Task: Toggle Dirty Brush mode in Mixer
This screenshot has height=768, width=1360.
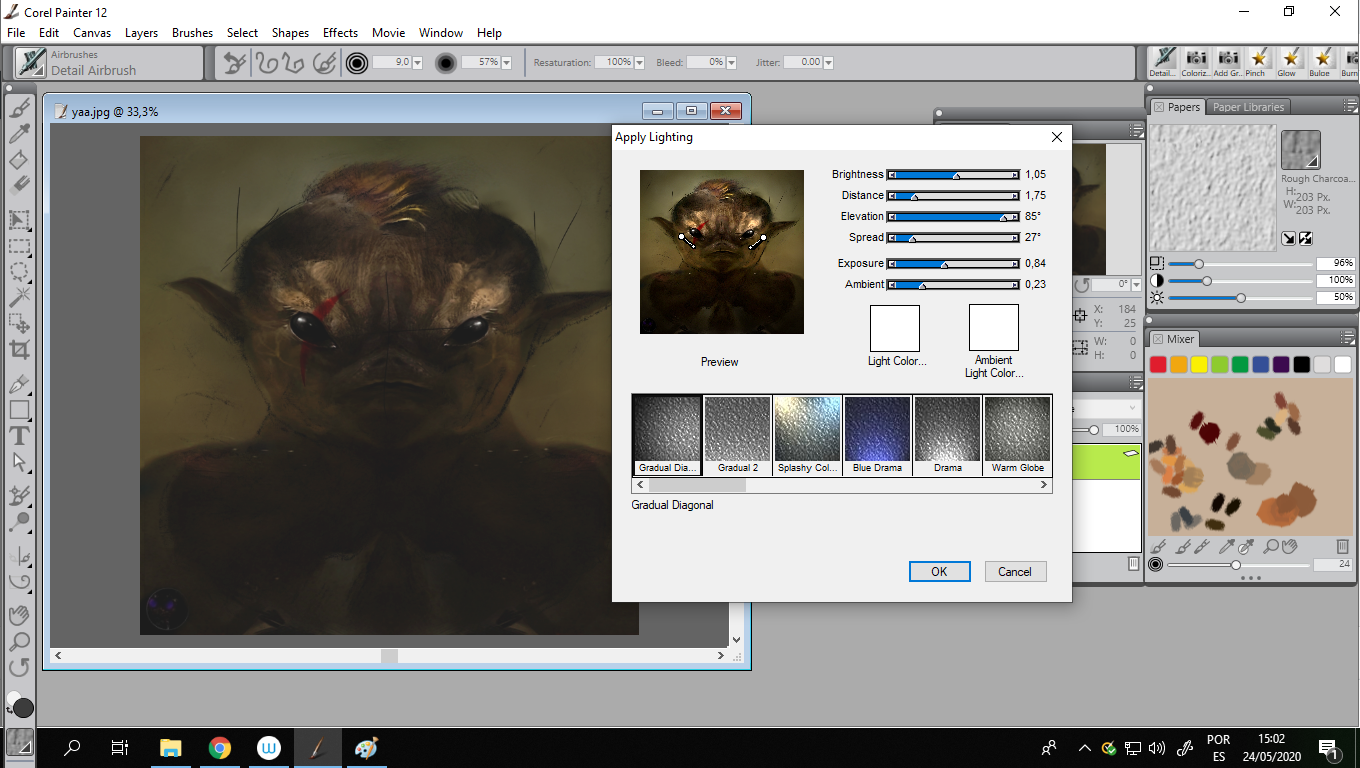Action: coord(1159,546)
